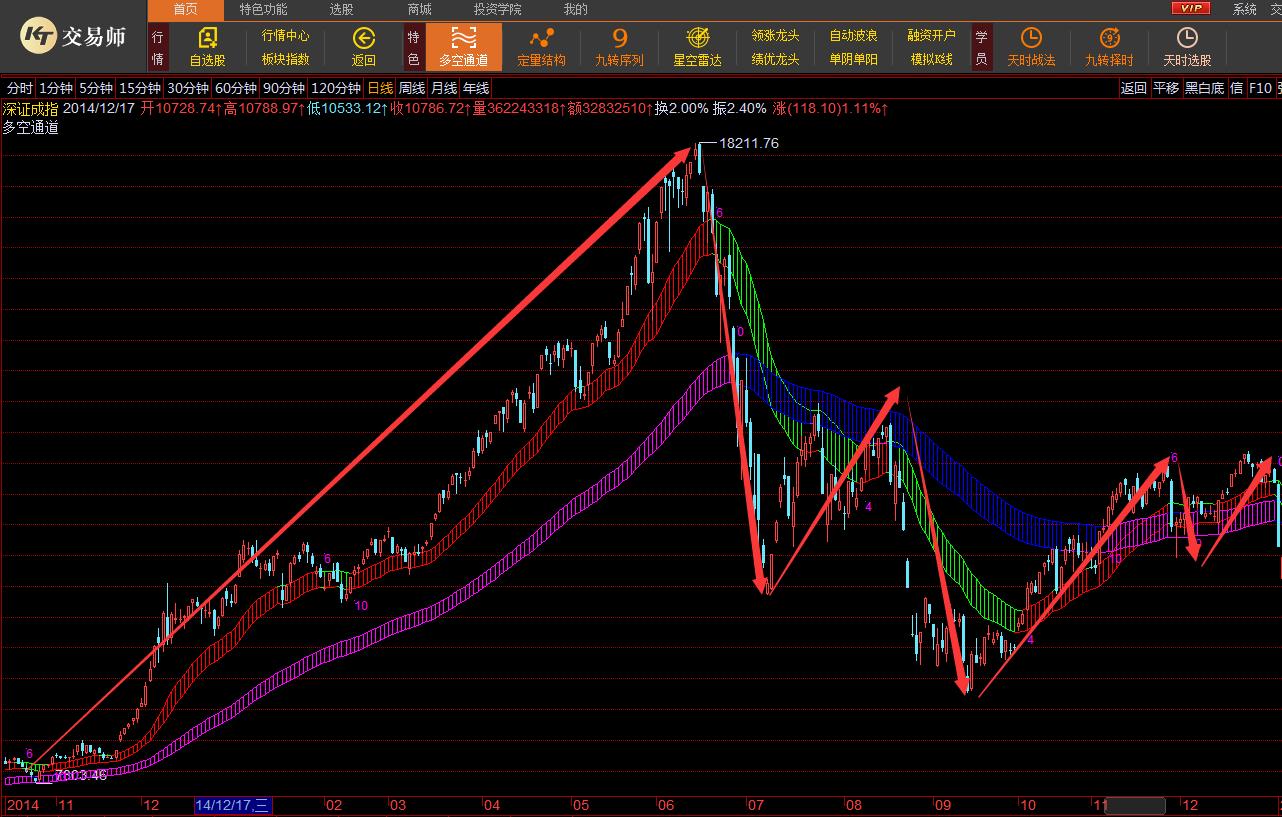Switch chart to 120分钟 period
1282x817 pixels.
coord(336,88)
